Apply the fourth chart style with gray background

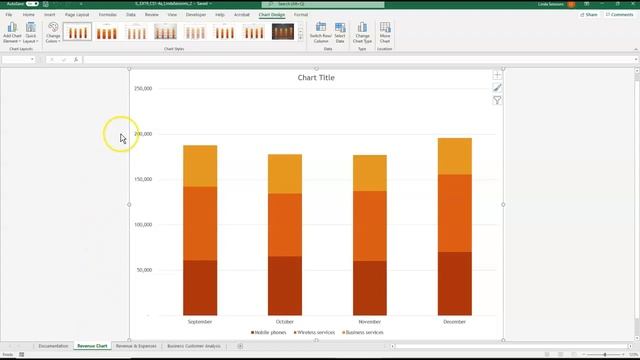pos(166,31)
